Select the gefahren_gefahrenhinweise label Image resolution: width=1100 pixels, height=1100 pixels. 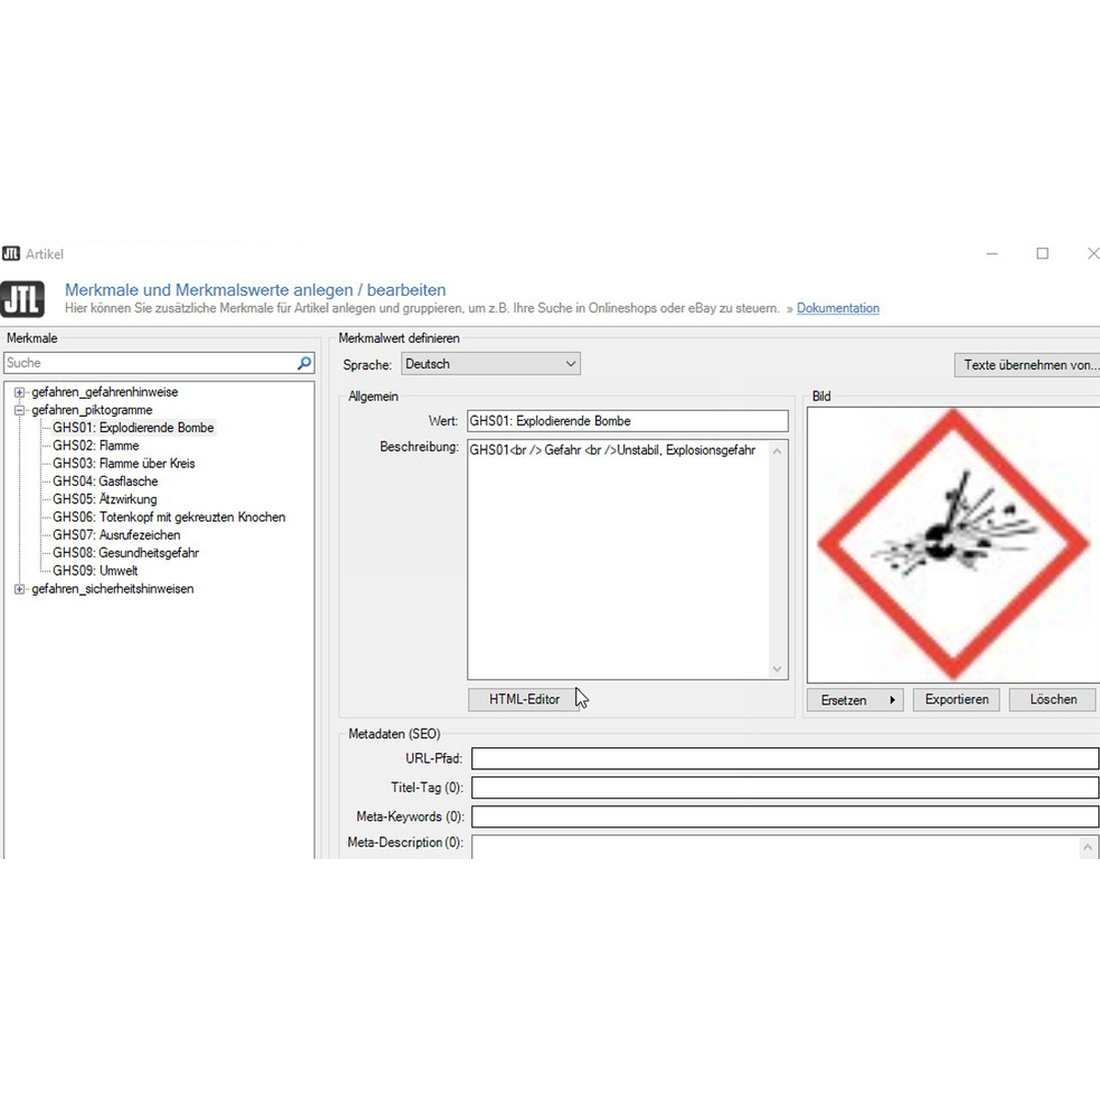[x=105, y=392]
